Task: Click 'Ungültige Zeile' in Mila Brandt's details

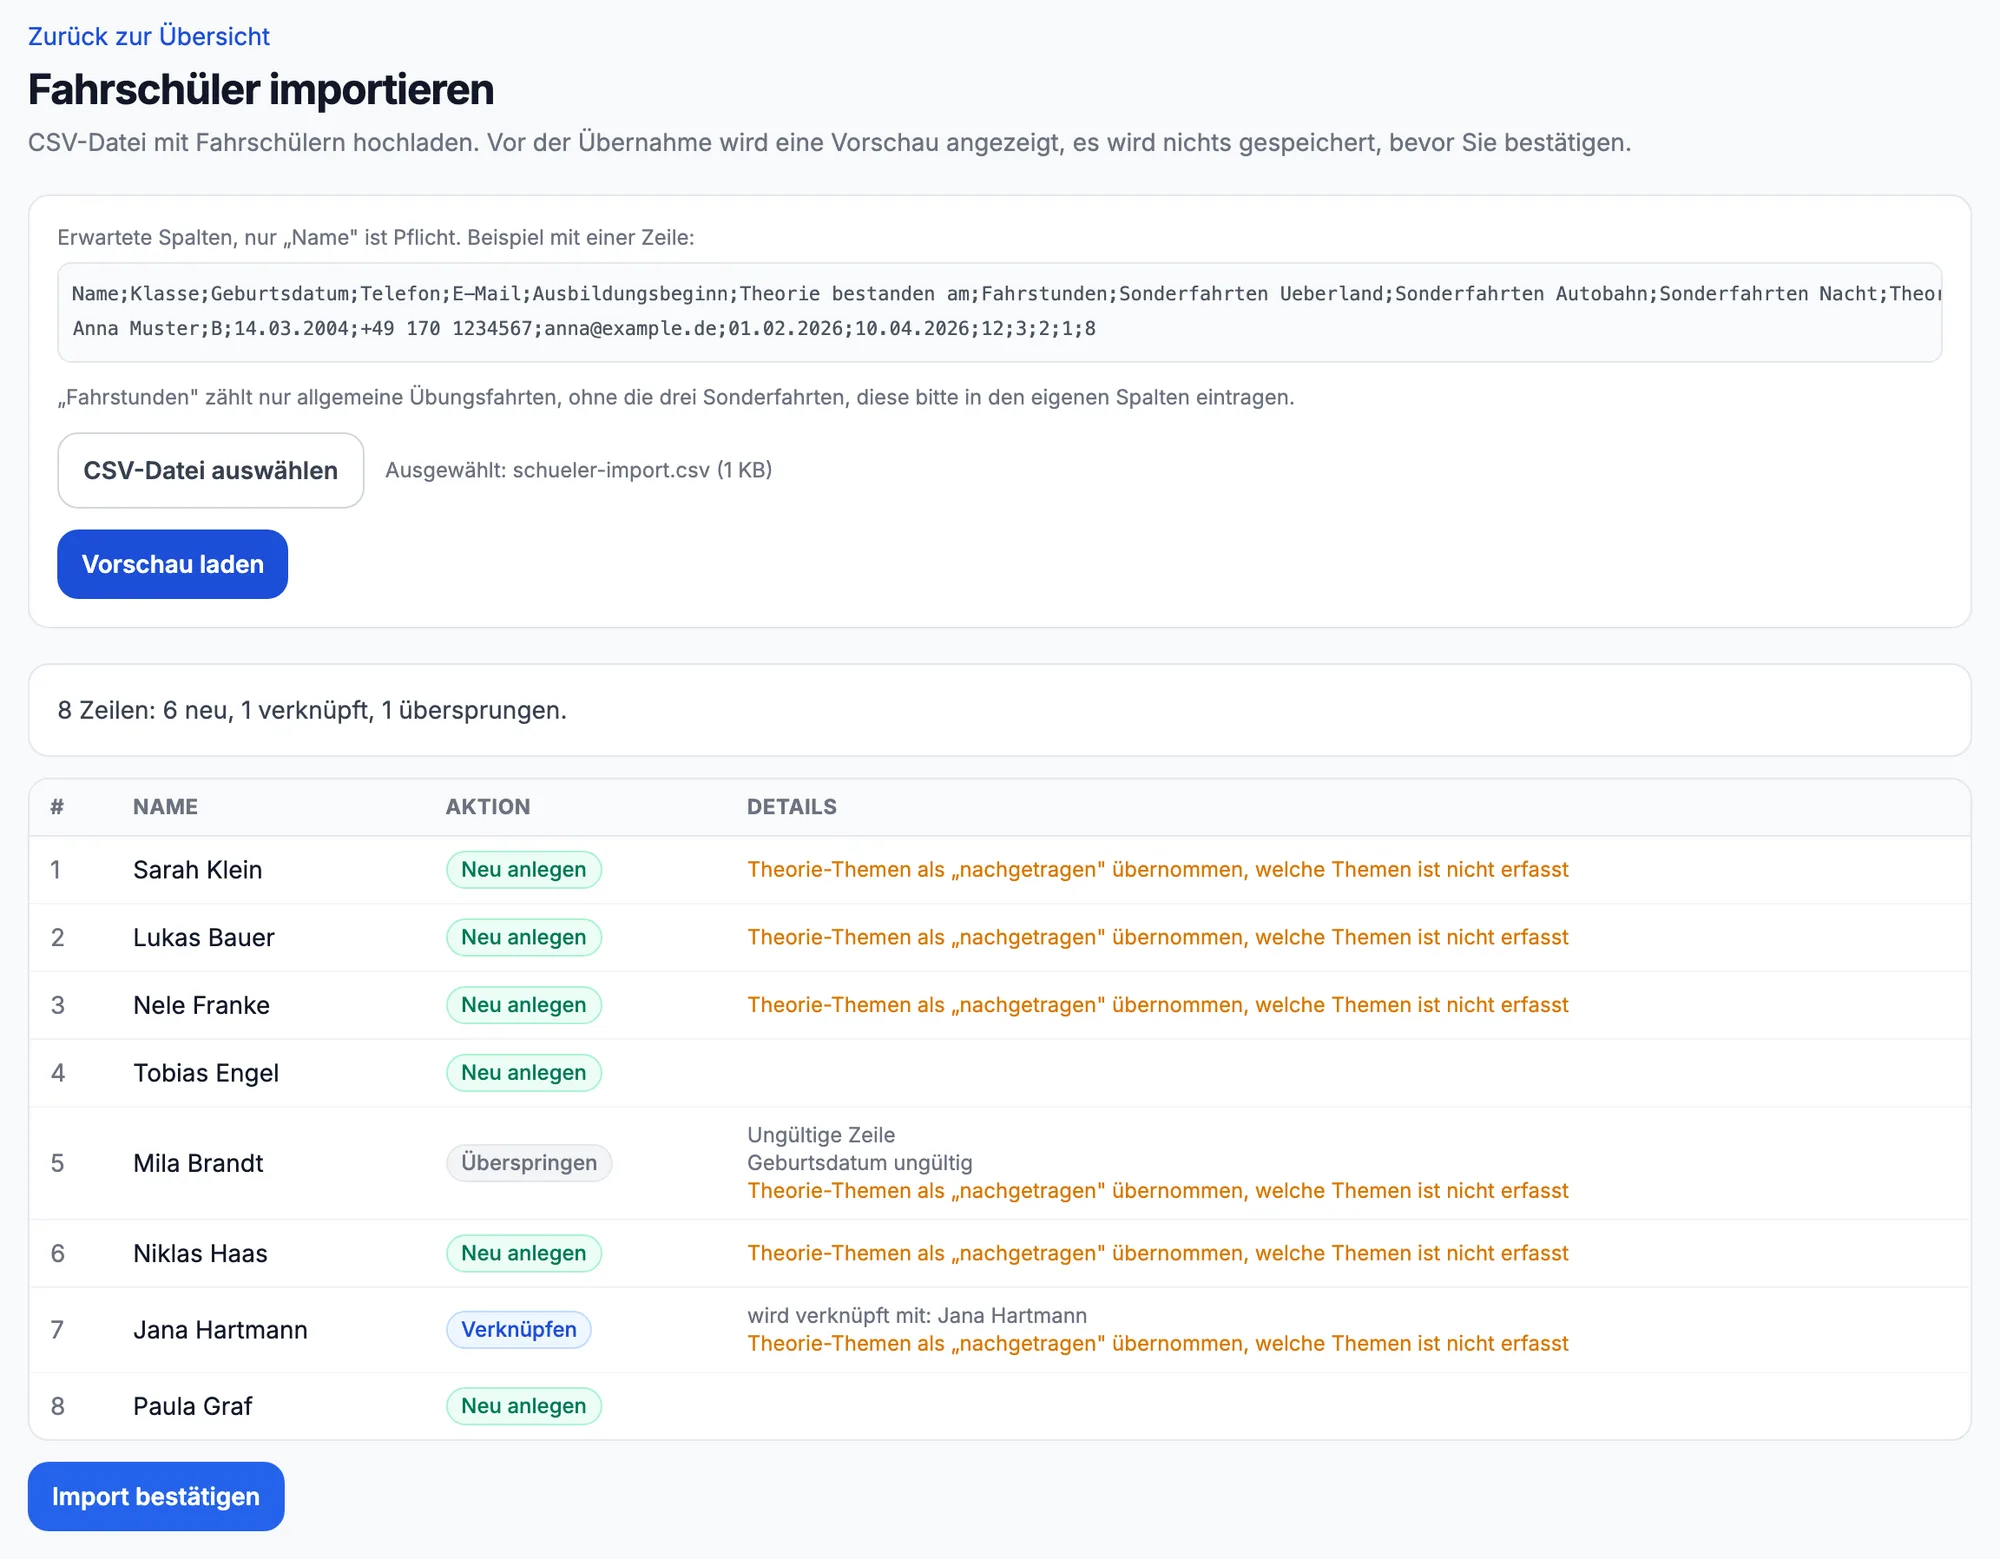Action: (821, 1135)
